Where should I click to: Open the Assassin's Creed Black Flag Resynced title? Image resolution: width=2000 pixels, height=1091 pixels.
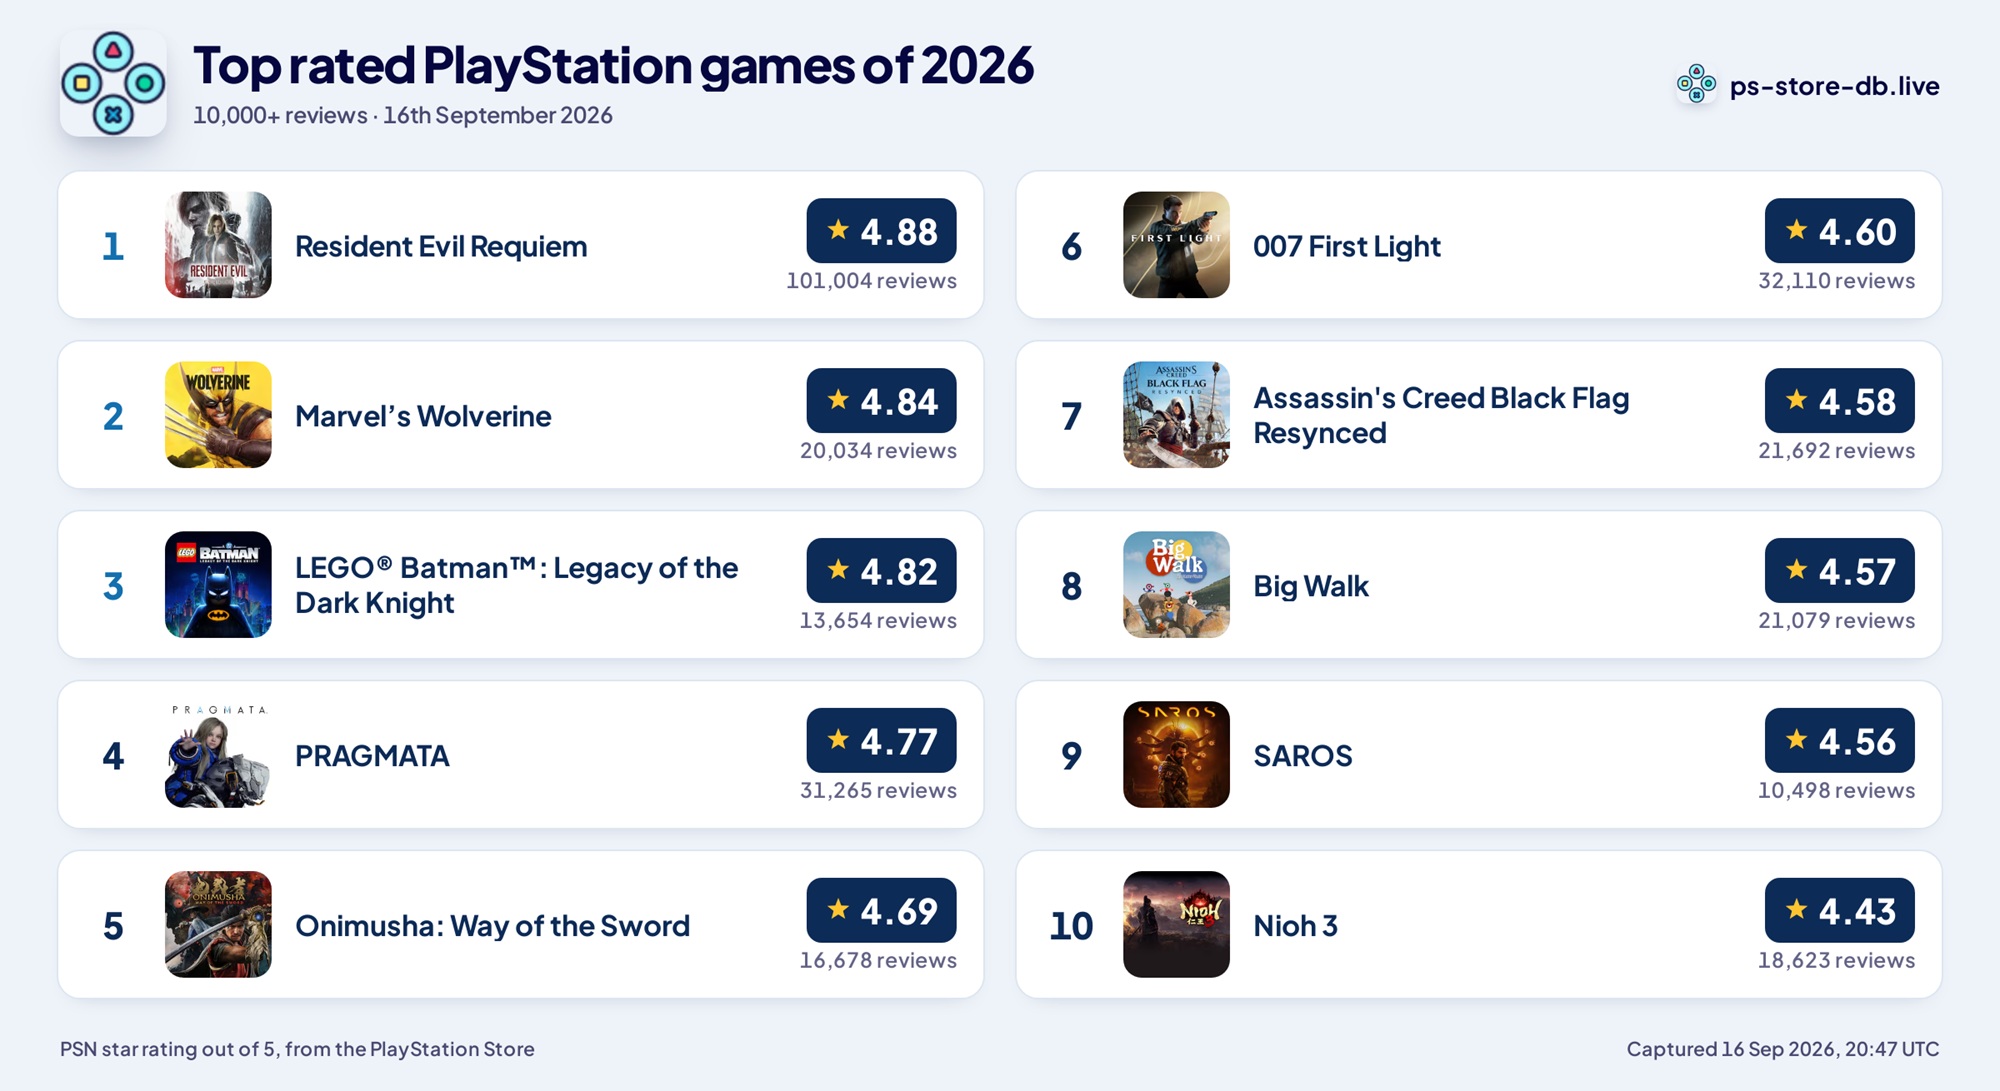pos(1441,415)
